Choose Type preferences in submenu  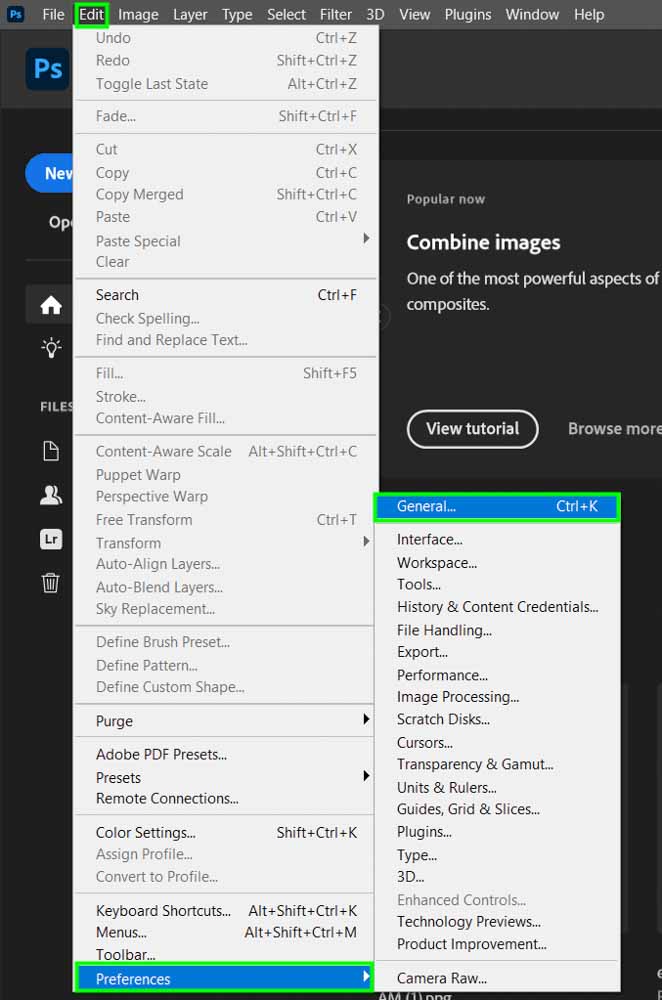coord(497,855)
